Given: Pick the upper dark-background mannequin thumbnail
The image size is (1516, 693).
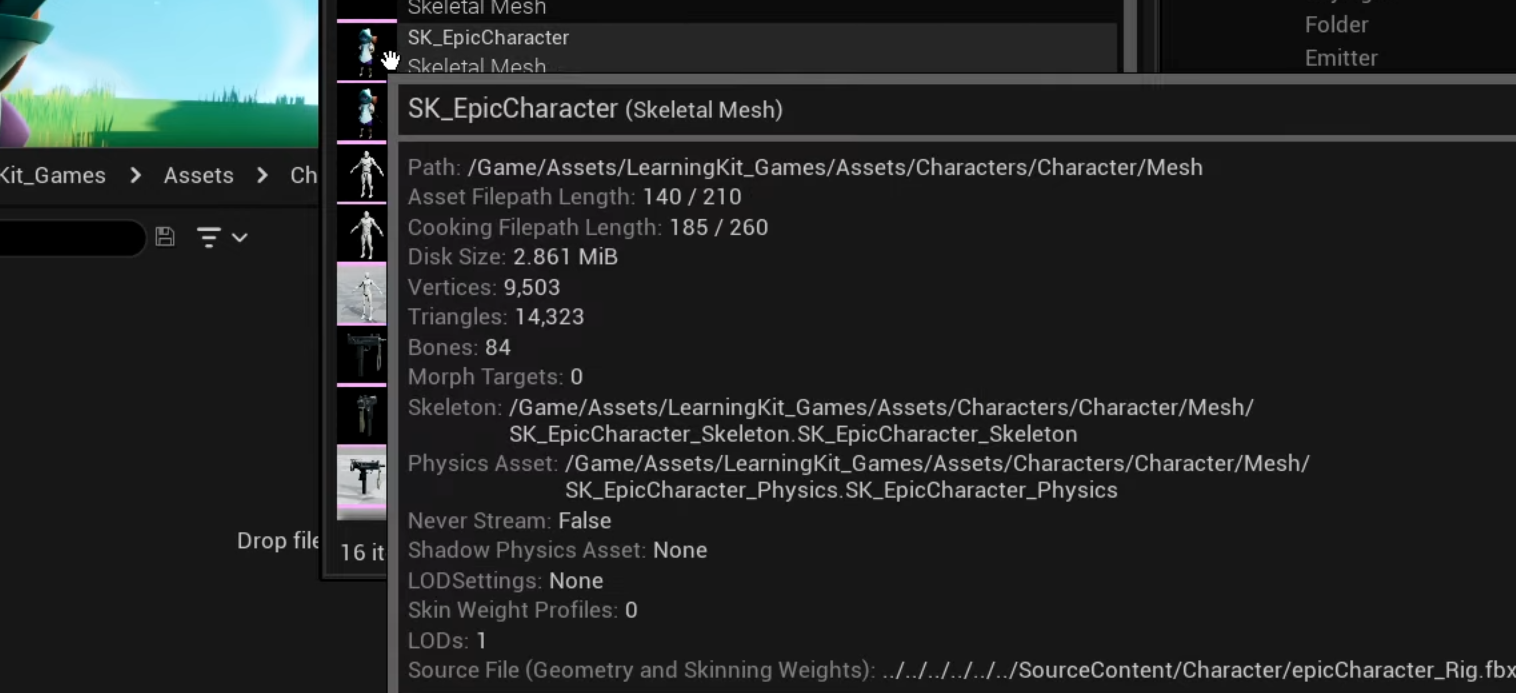Looking at the screenshot, I should [x=361, y=173].
